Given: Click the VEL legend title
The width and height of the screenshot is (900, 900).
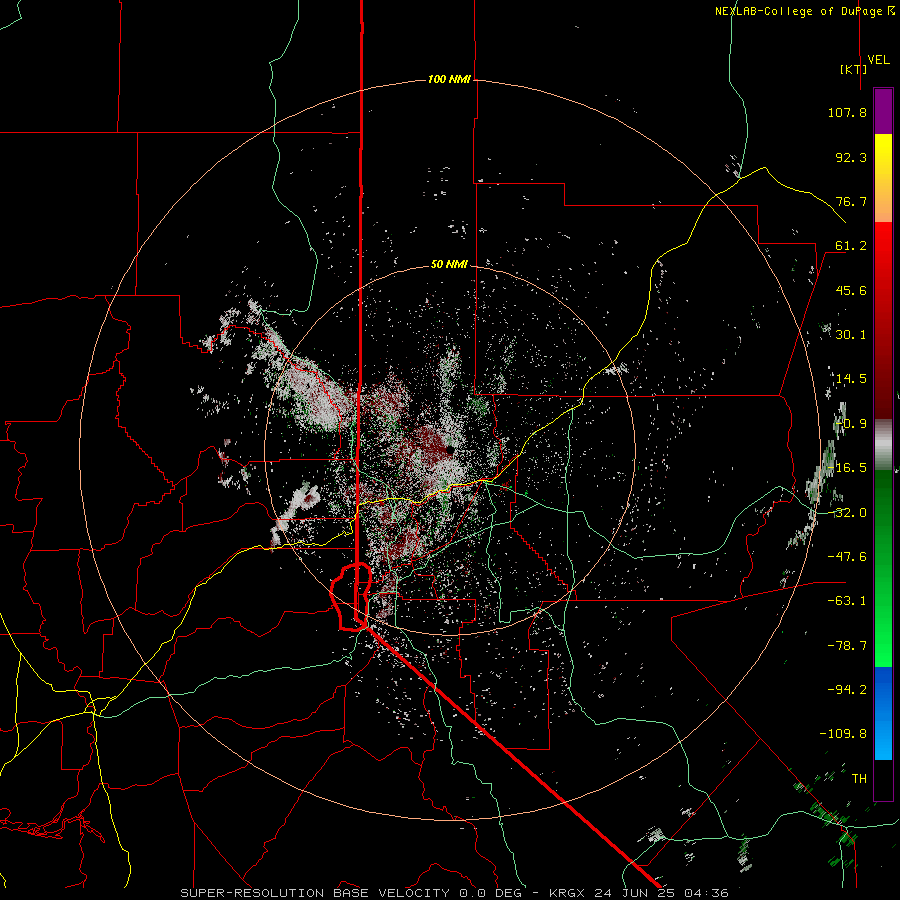Looking at the screenshot, I should click(x=878, y=60).
